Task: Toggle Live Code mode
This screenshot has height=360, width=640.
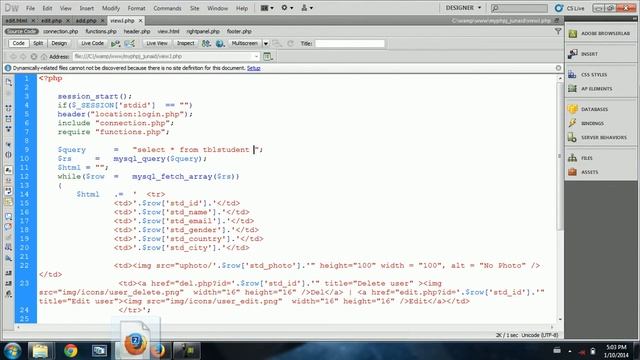Action: (92, 43)
